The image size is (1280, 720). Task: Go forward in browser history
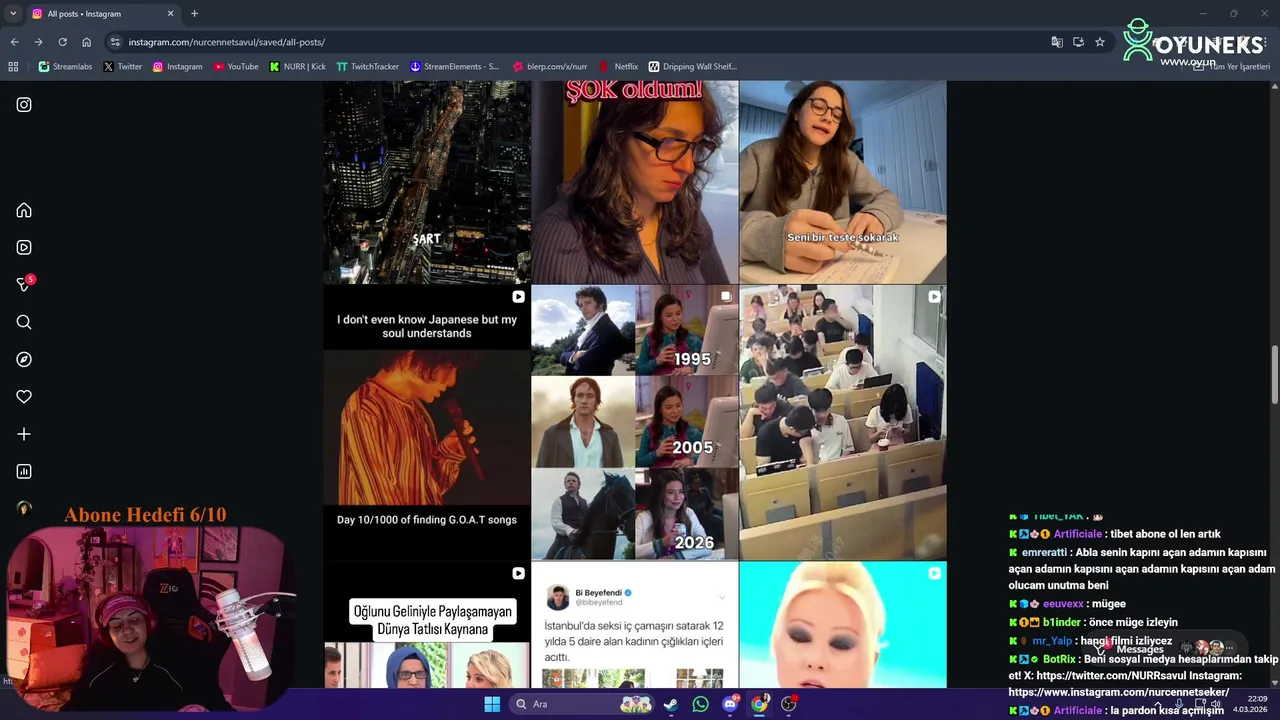(x=38, y=42)
